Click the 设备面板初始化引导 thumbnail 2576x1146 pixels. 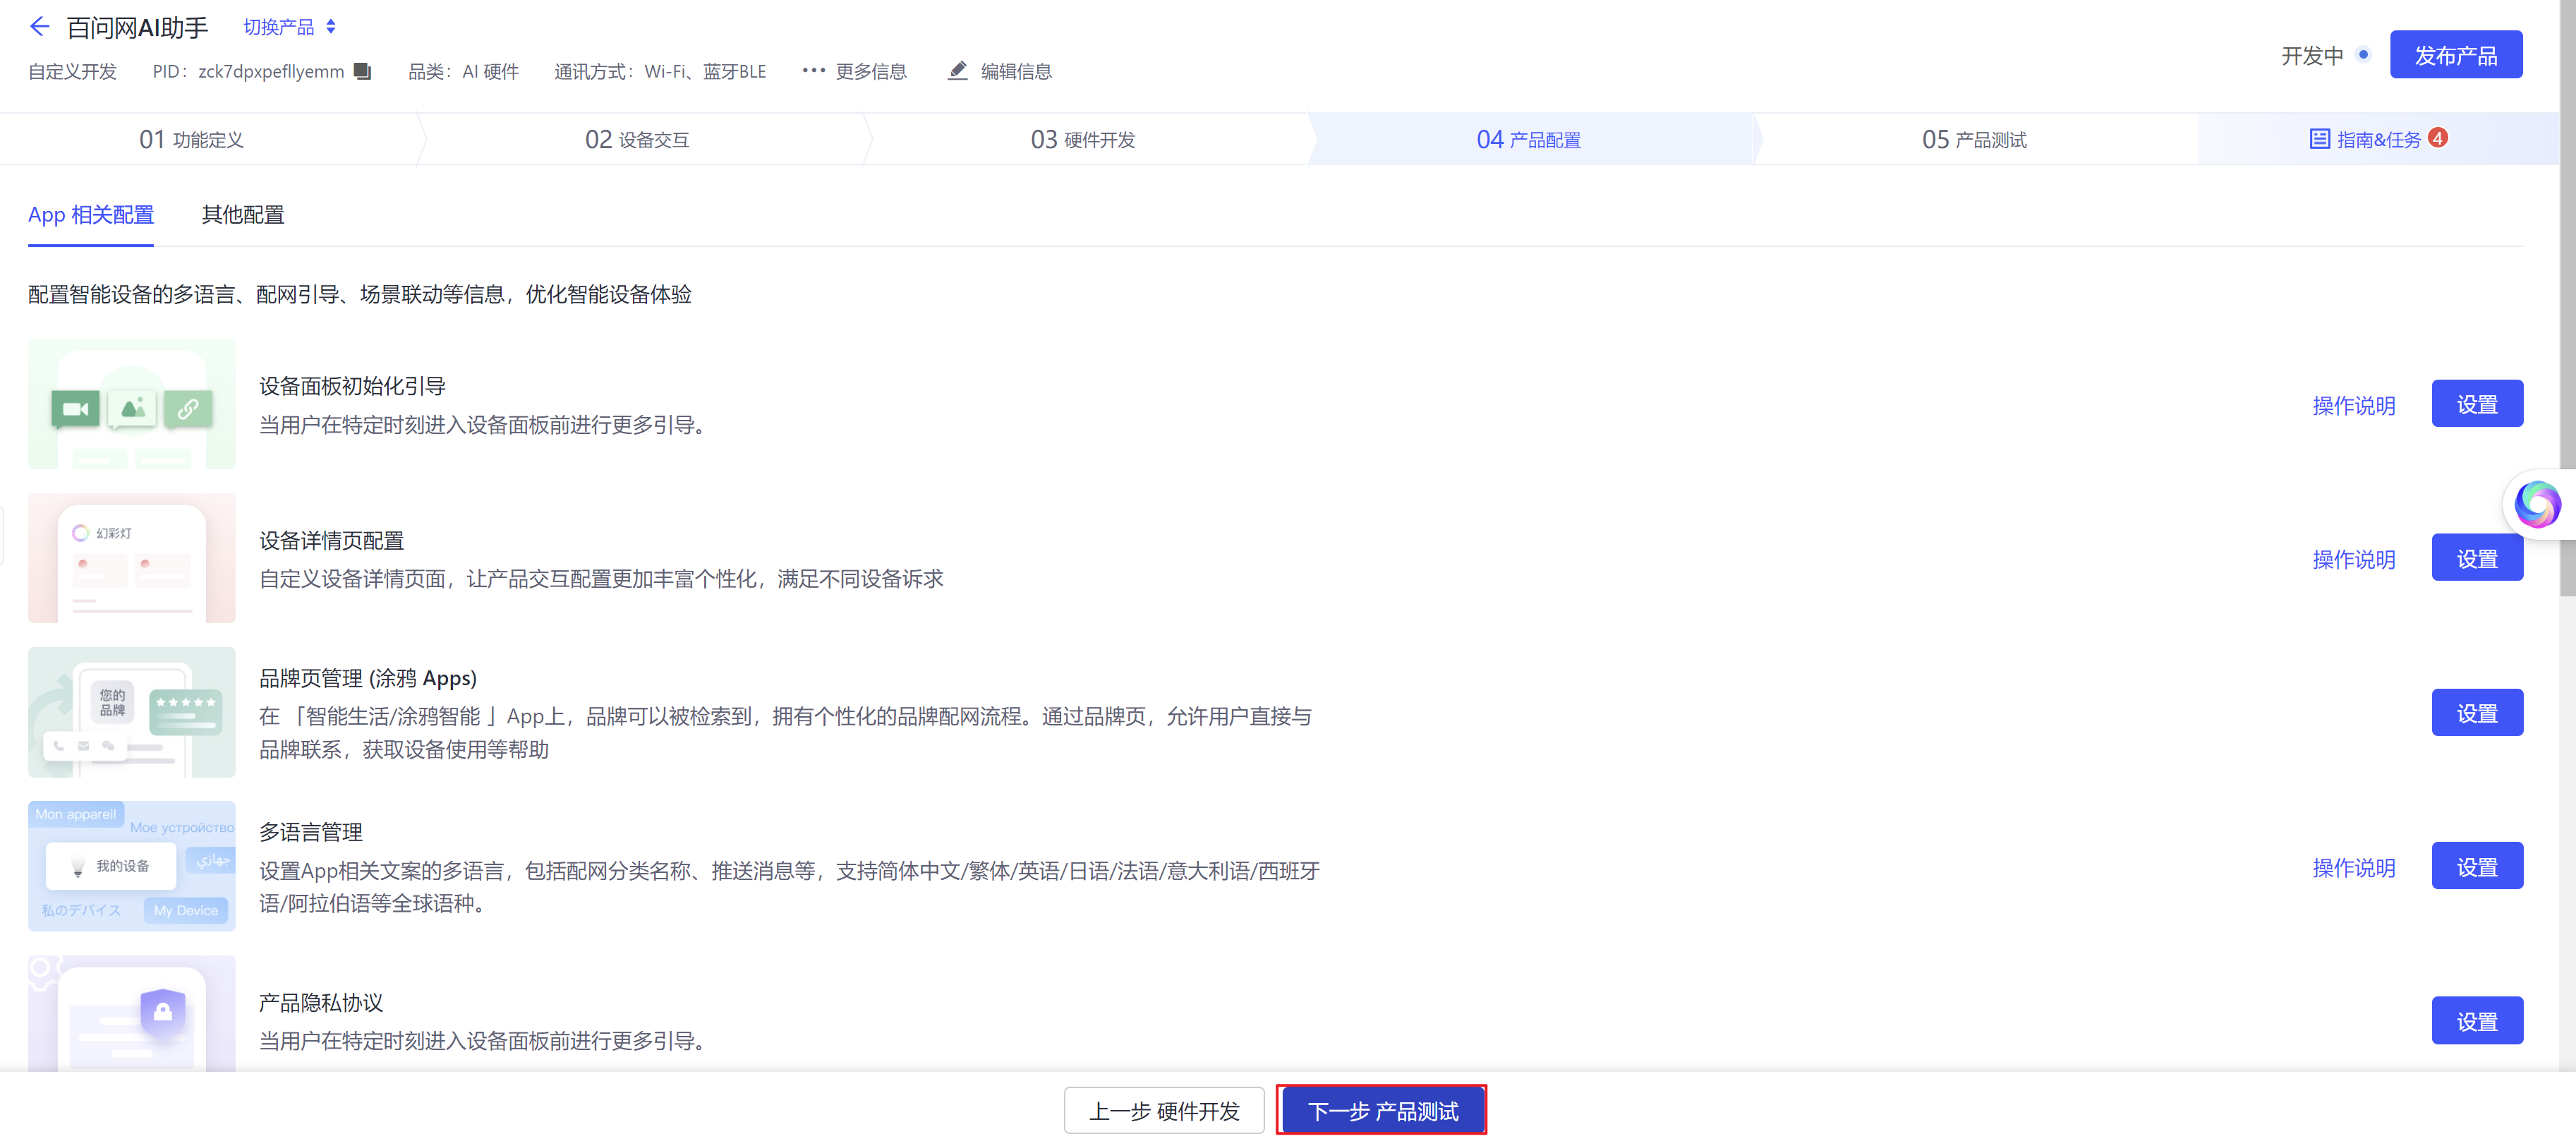pos(132,404)
